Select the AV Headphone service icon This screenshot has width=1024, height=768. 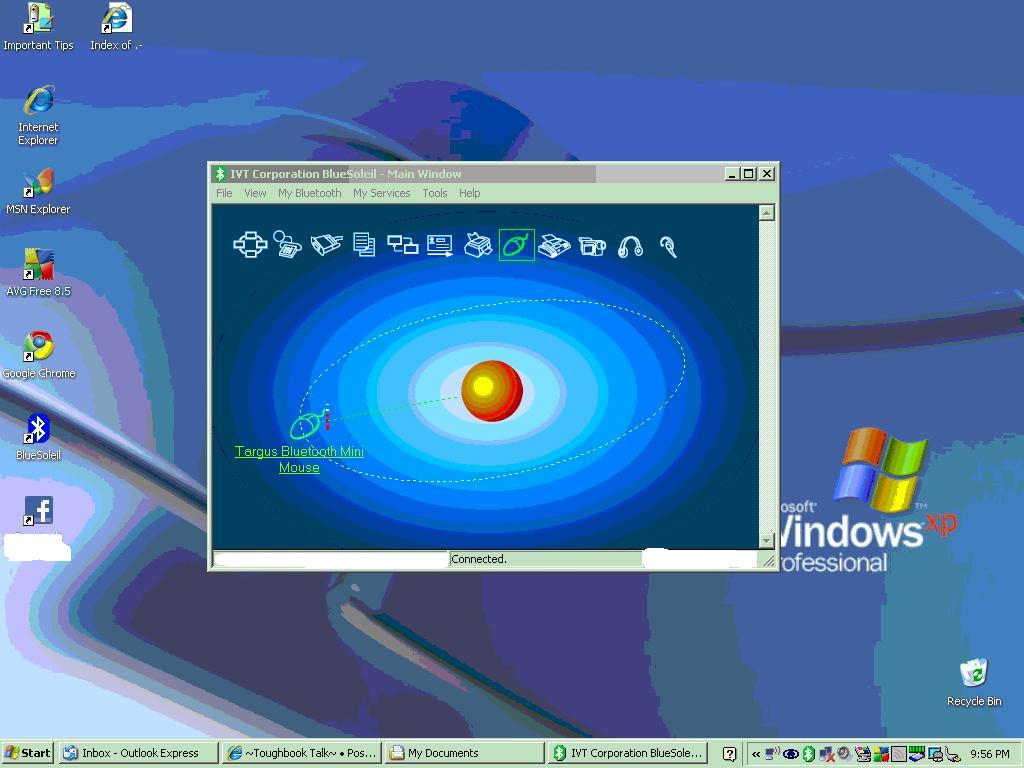630,246
